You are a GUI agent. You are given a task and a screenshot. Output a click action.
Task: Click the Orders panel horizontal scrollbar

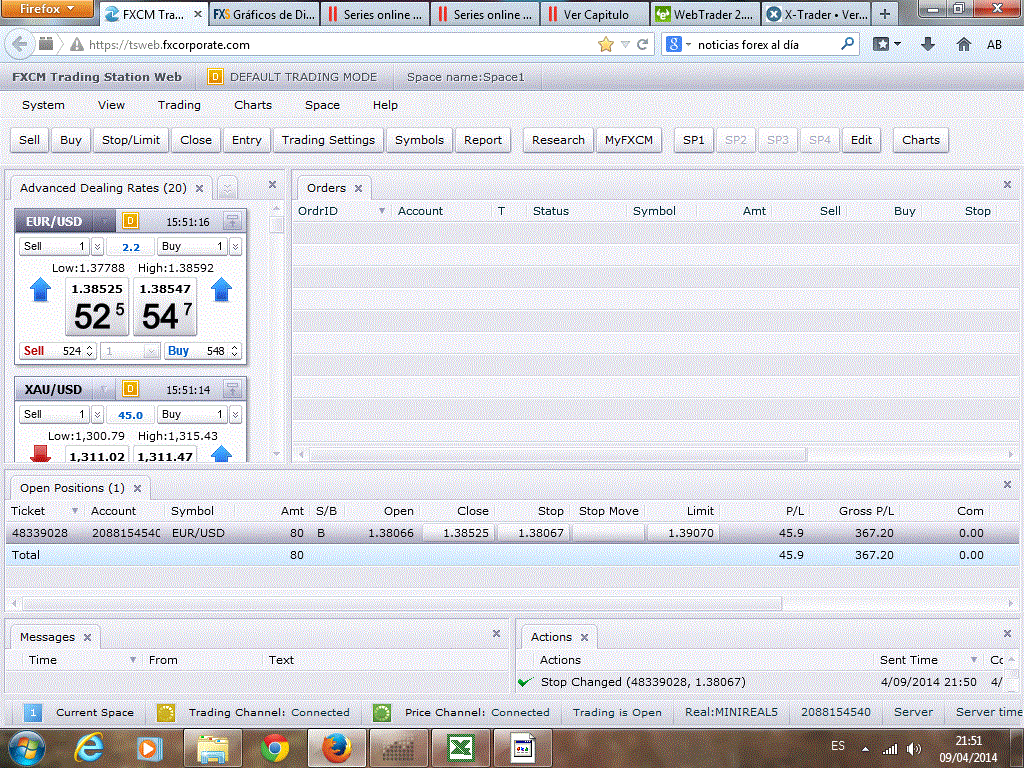pyautogui.click(x=558, y=454)
